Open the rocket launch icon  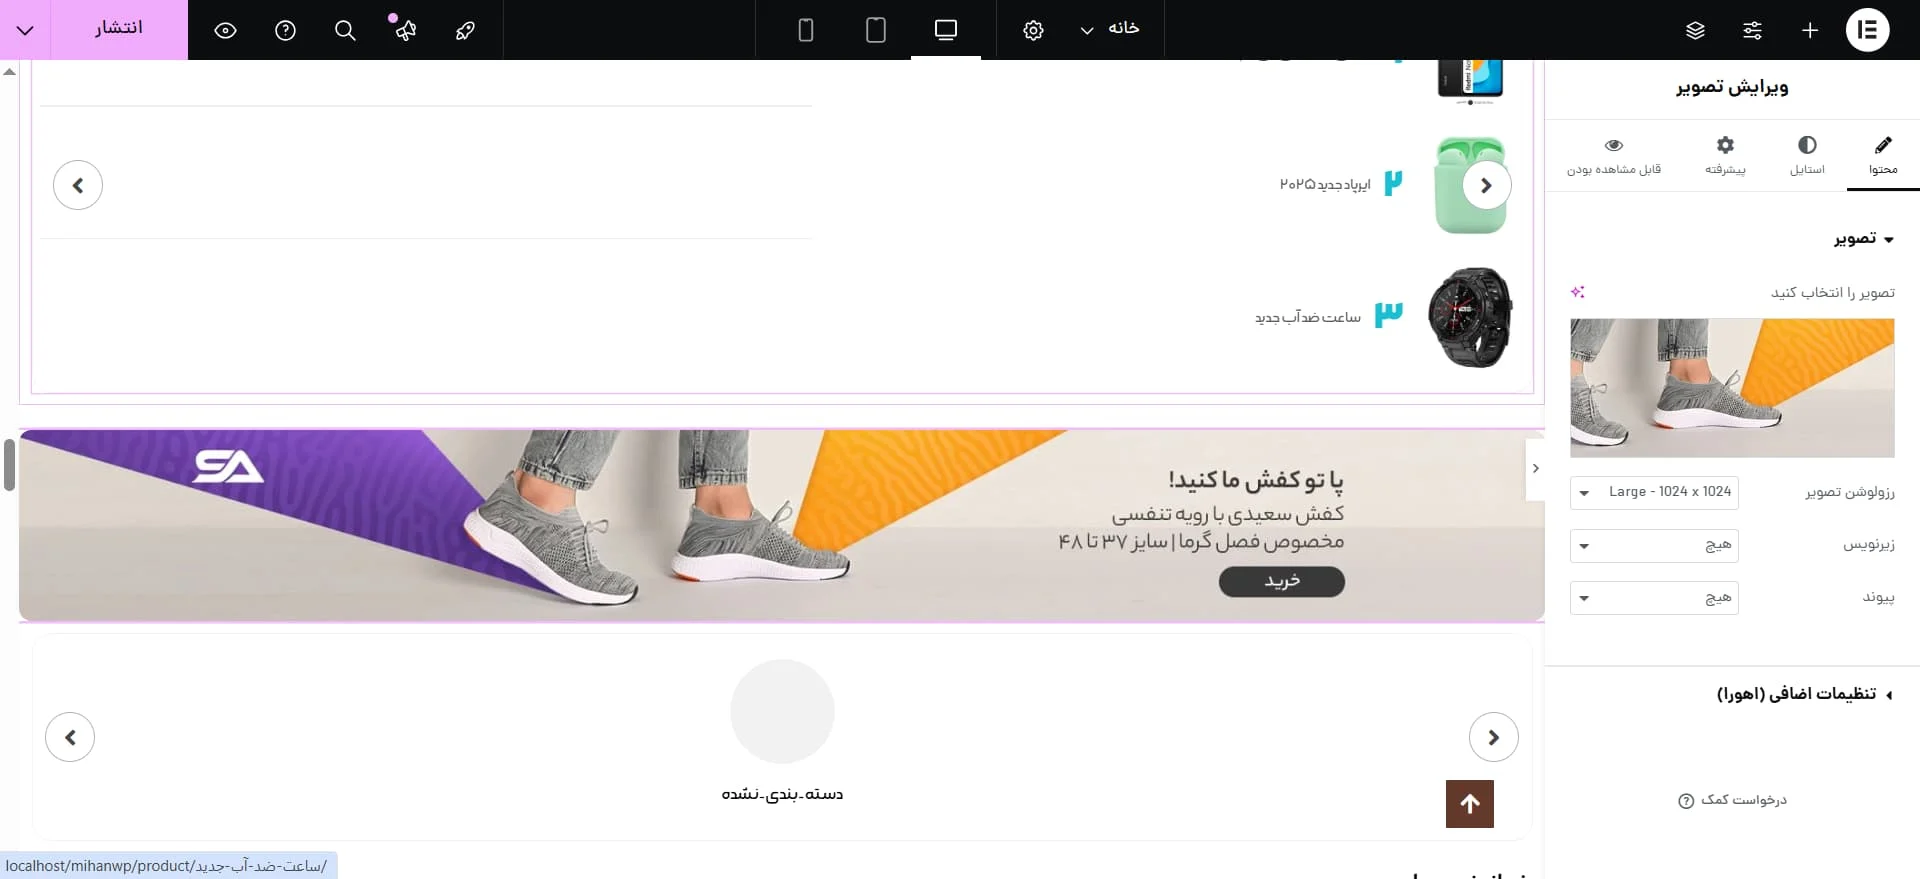tap(465, 30)
